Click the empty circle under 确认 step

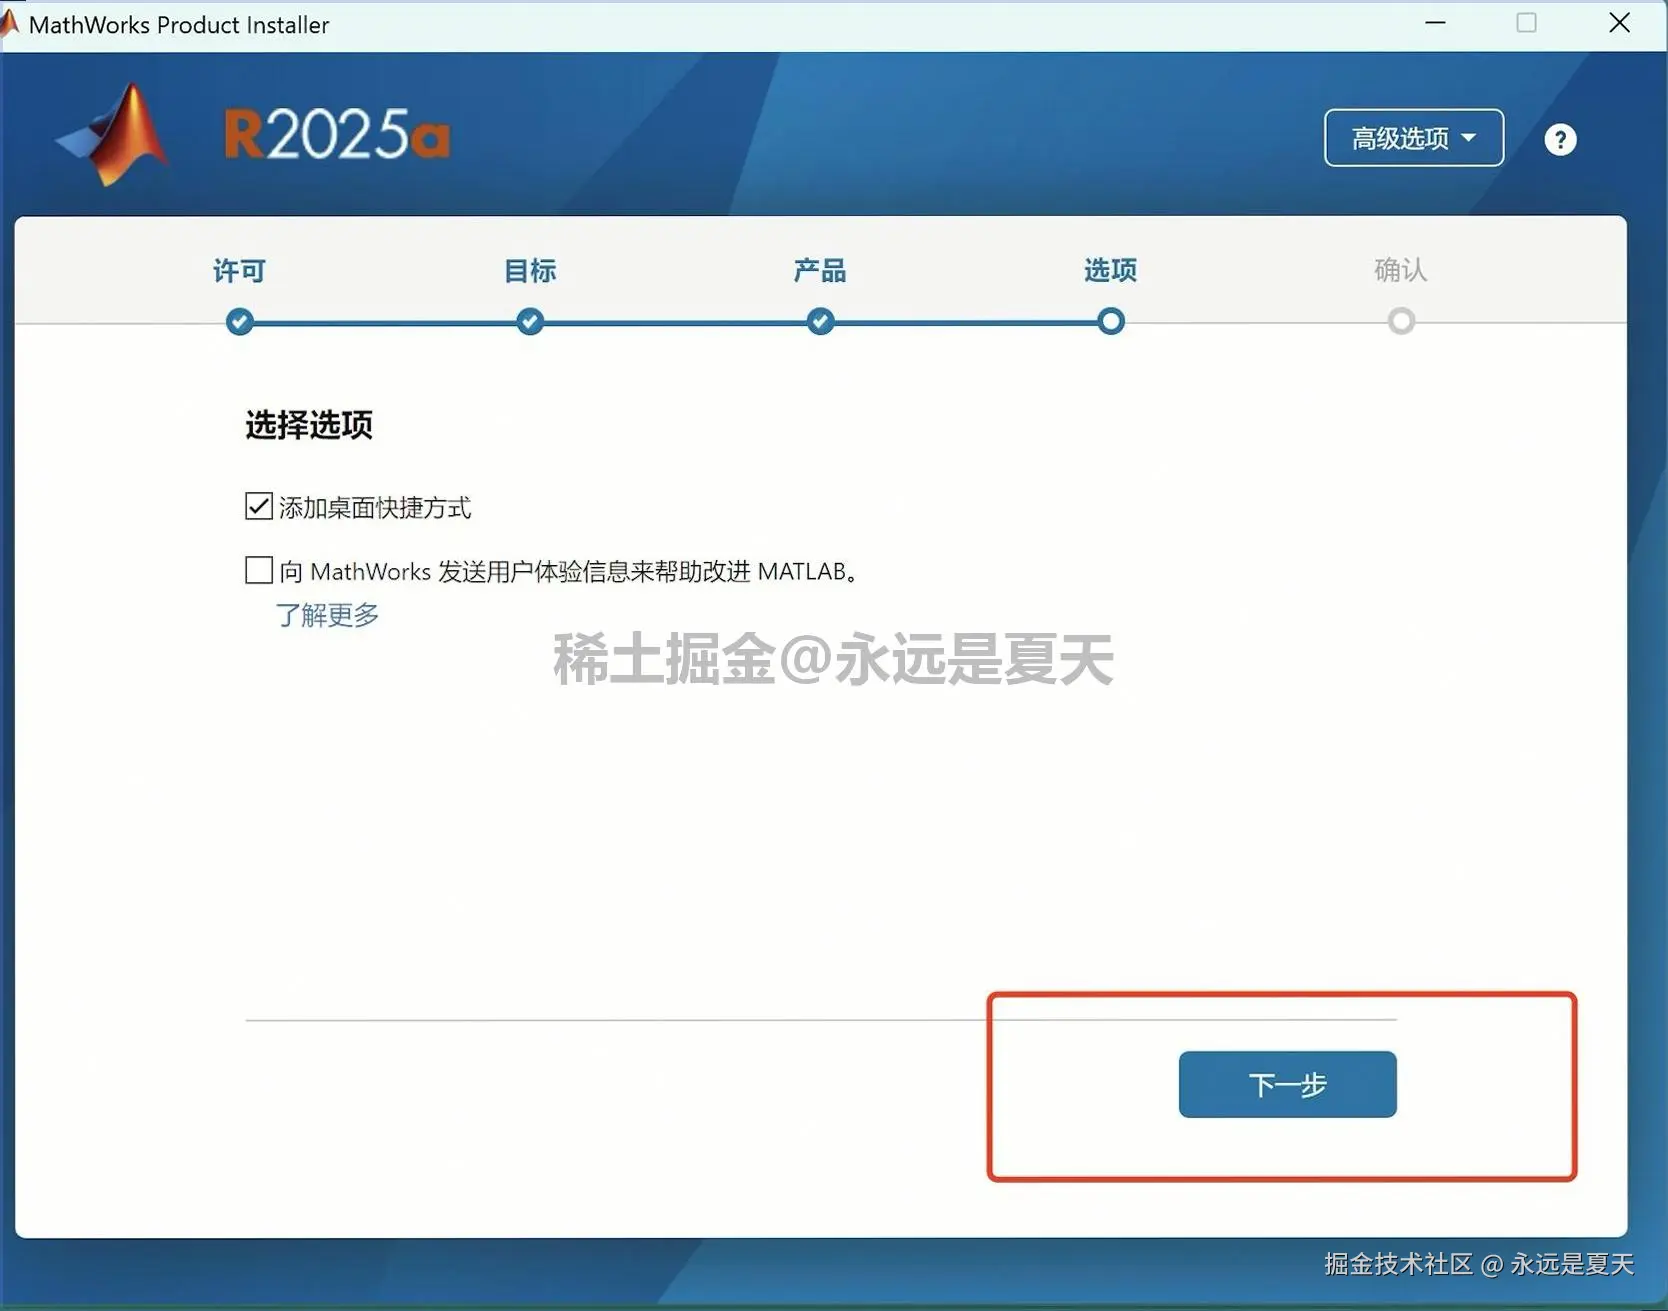point(1400,320)
